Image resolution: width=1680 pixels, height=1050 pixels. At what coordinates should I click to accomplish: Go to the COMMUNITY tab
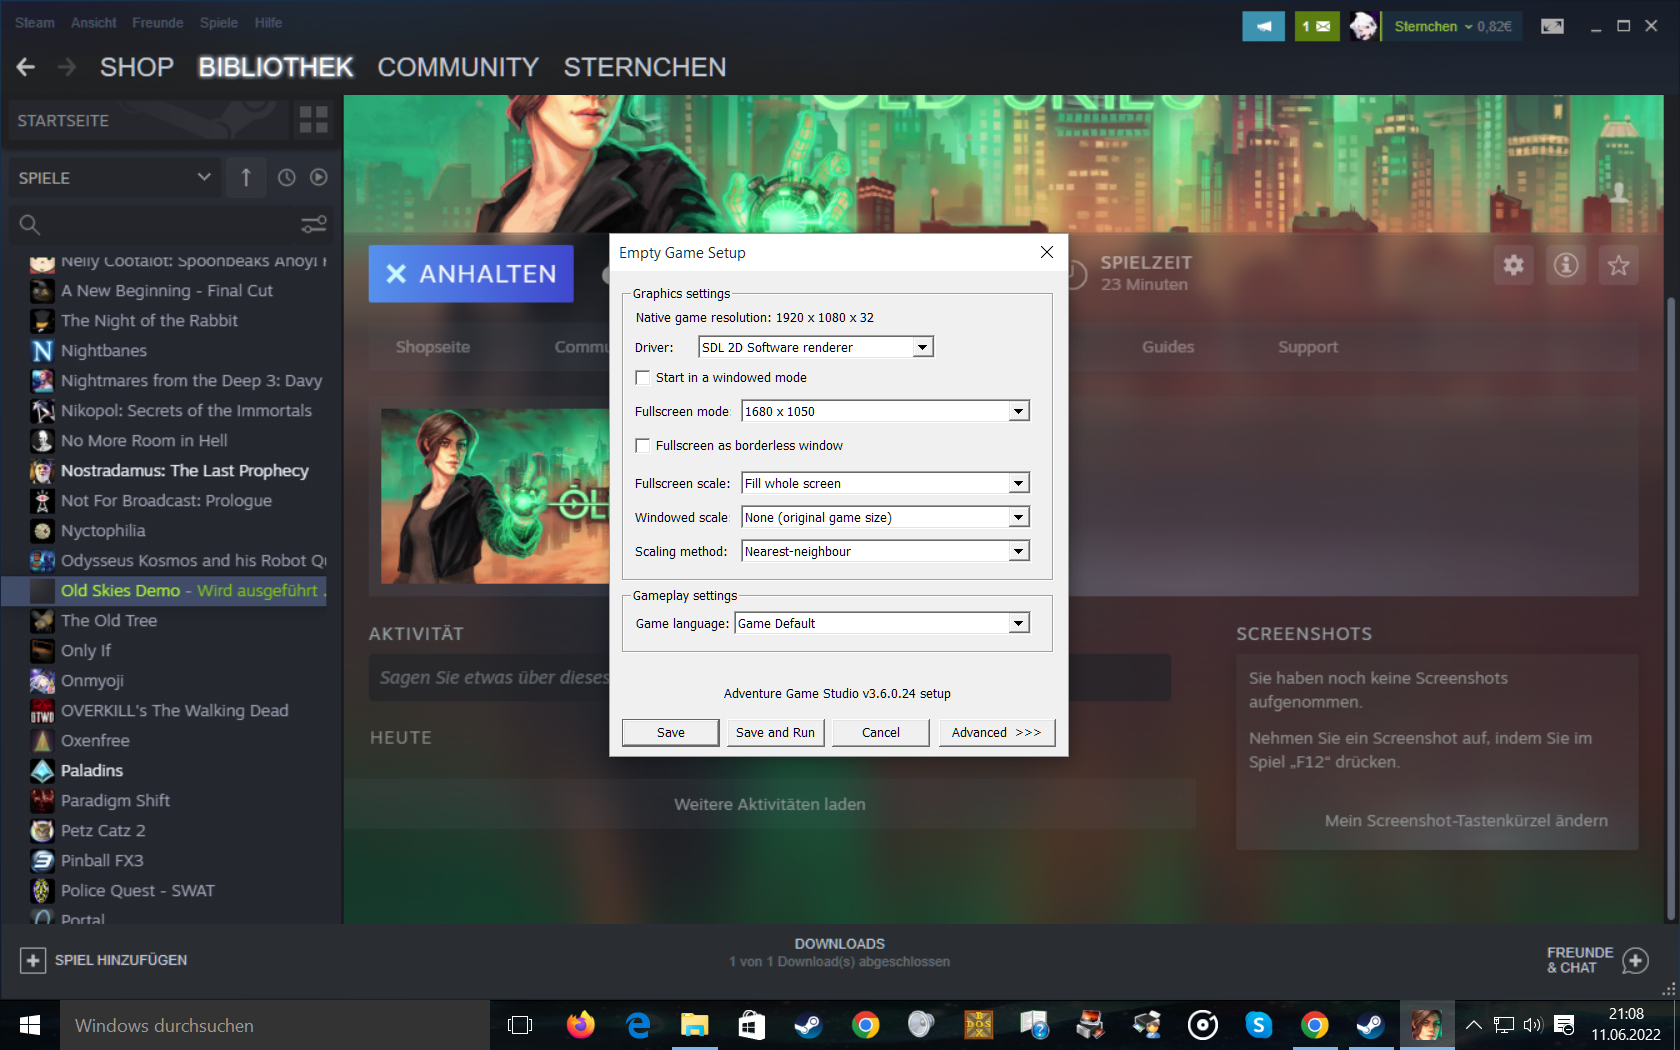458,67
